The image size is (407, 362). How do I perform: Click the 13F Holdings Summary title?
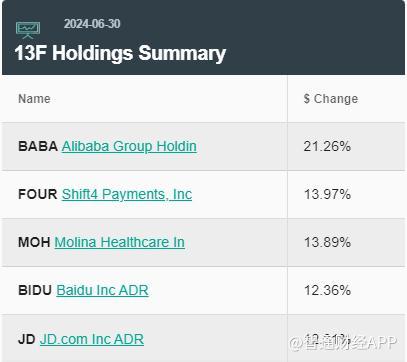120,53
